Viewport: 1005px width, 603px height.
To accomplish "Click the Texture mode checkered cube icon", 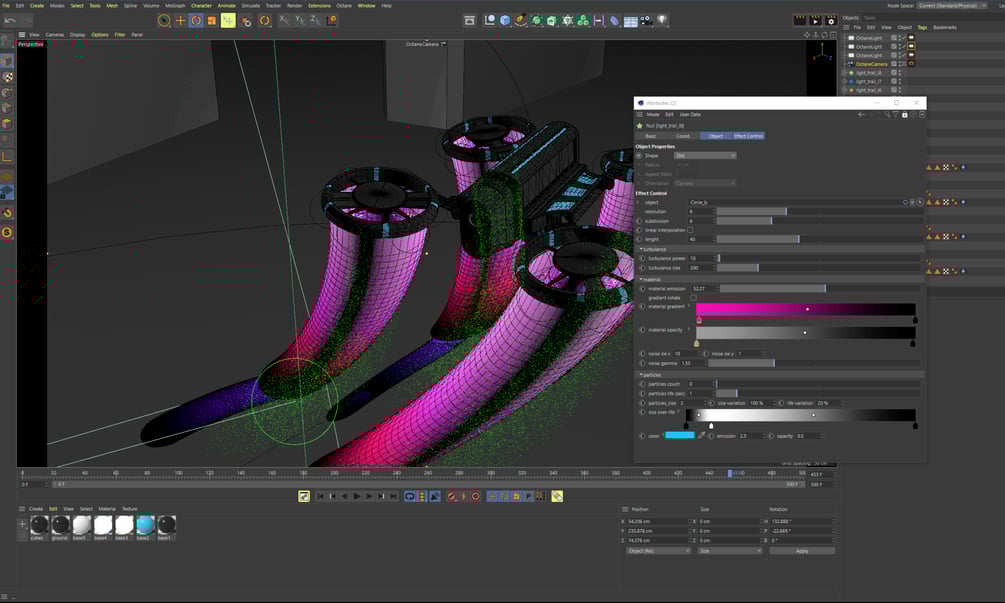I will pyautogui.click(x=8, y=77).
